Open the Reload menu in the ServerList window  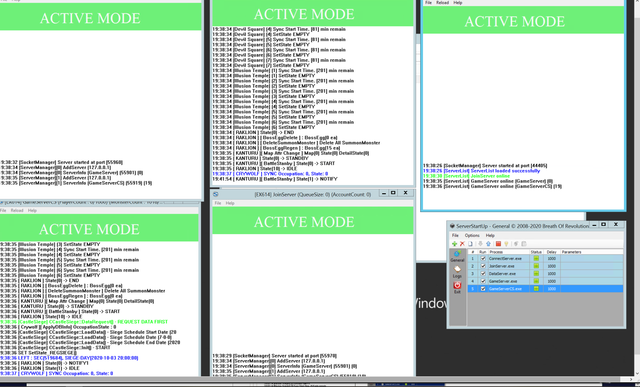(442, 2)
